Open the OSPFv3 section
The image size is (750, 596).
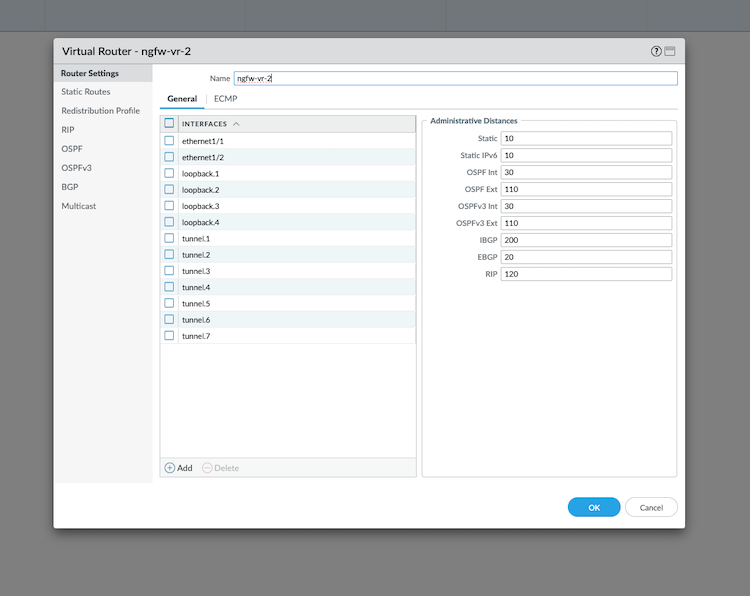[x=76, y=168]
